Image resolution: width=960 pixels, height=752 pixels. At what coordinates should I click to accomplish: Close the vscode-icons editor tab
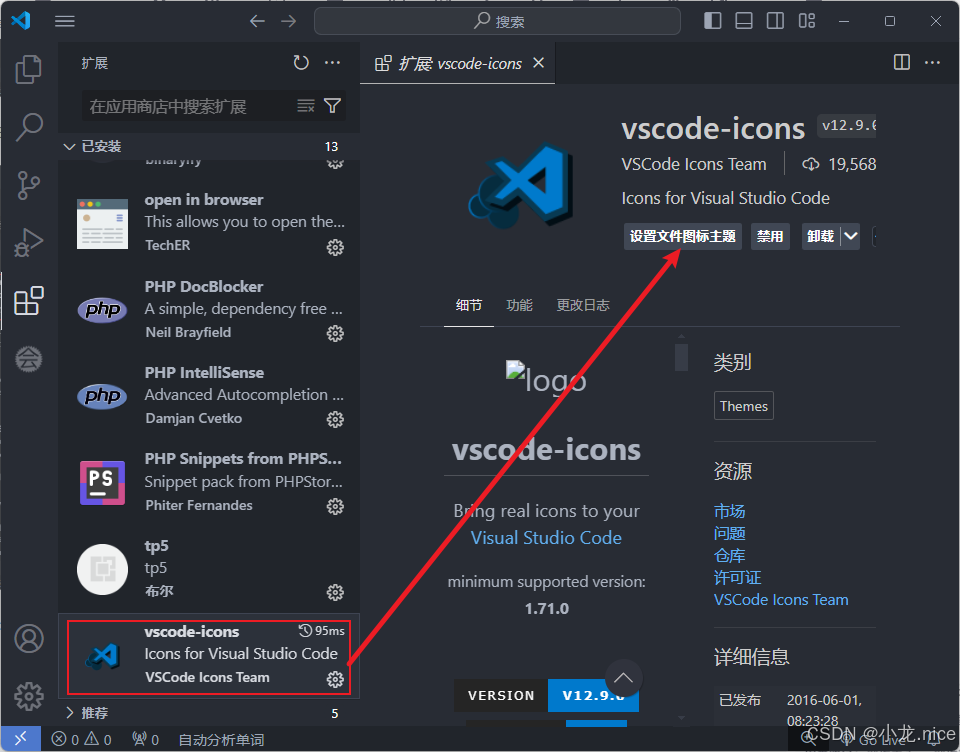point(538,62)
